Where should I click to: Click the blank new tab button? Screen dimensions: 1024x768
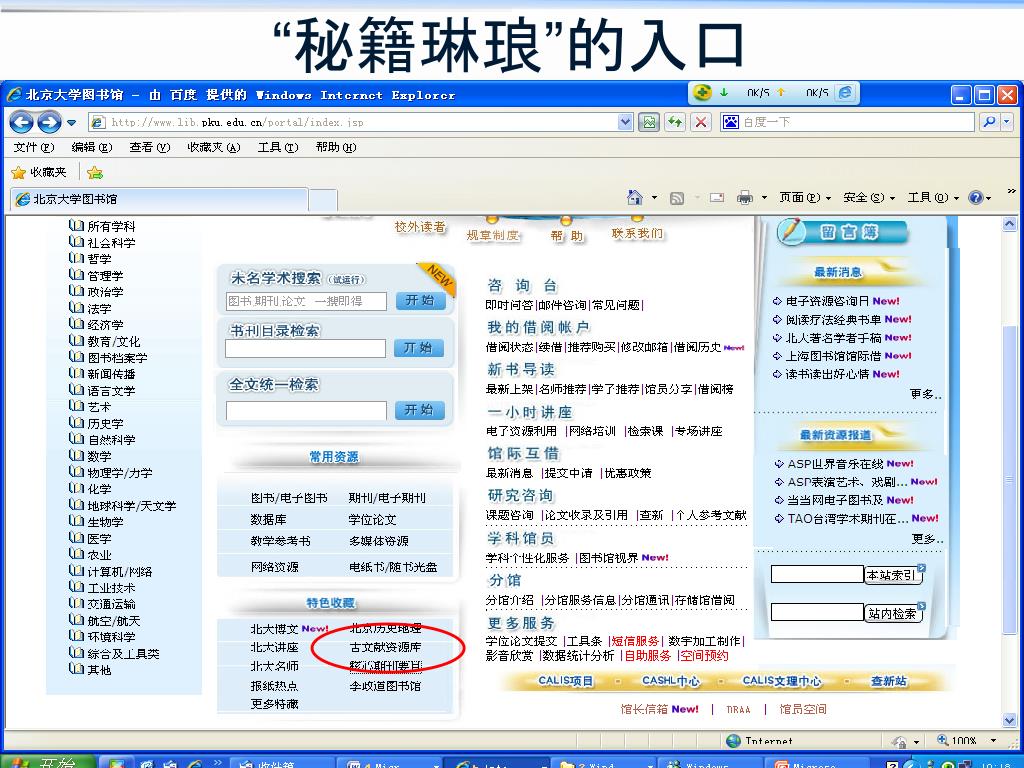point(323,199)
